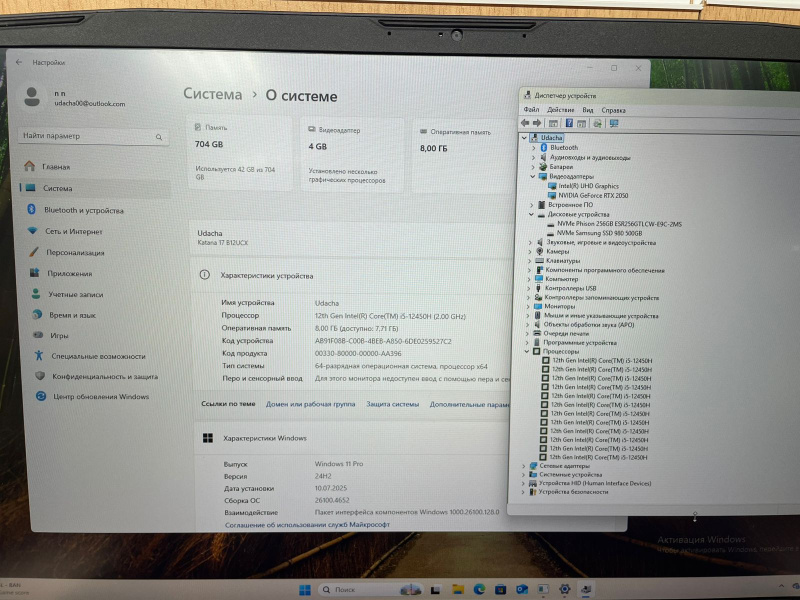The width and height of the screenshot is (800, 600).
Task: Open Конфиденциальность и защита settings
Action: [x=105, y=377]
